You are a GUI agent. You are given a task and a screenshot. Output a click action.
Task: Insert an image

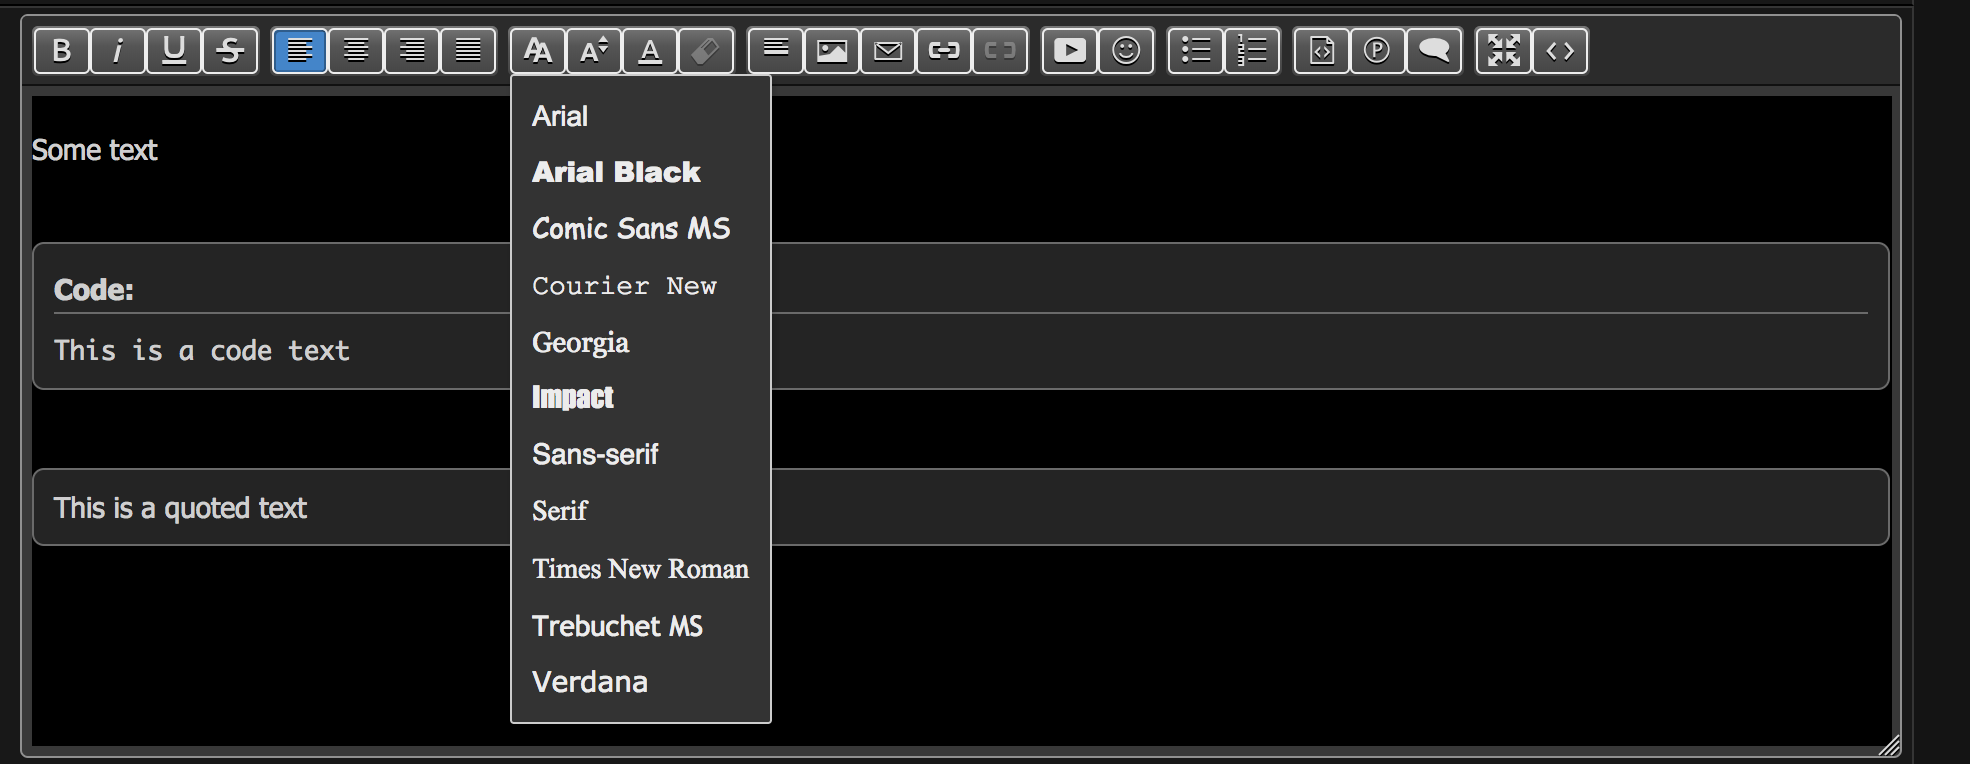pos(832,50)
